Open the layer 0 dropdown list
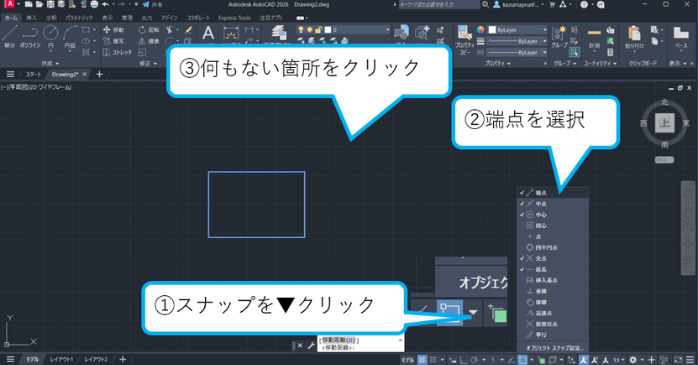Viewport: 698px width, 365px height. pos(343,30)
